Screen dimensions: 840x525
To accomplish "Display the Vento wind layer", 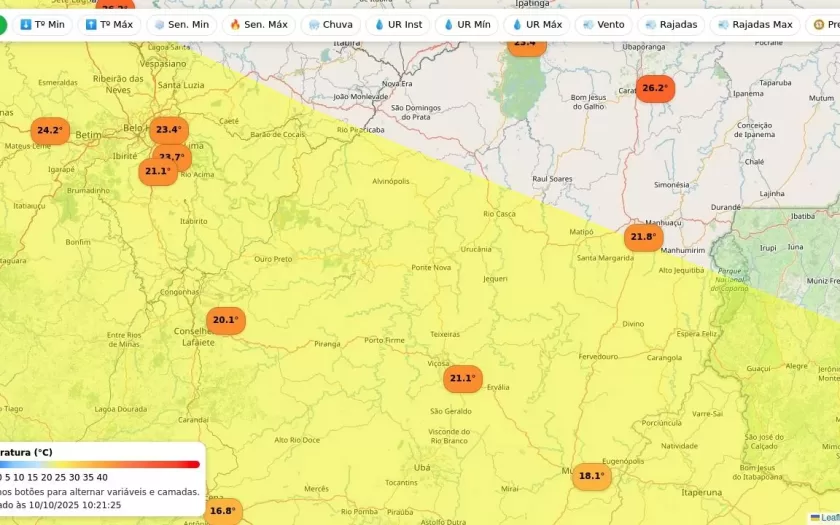I will [603, 25].
